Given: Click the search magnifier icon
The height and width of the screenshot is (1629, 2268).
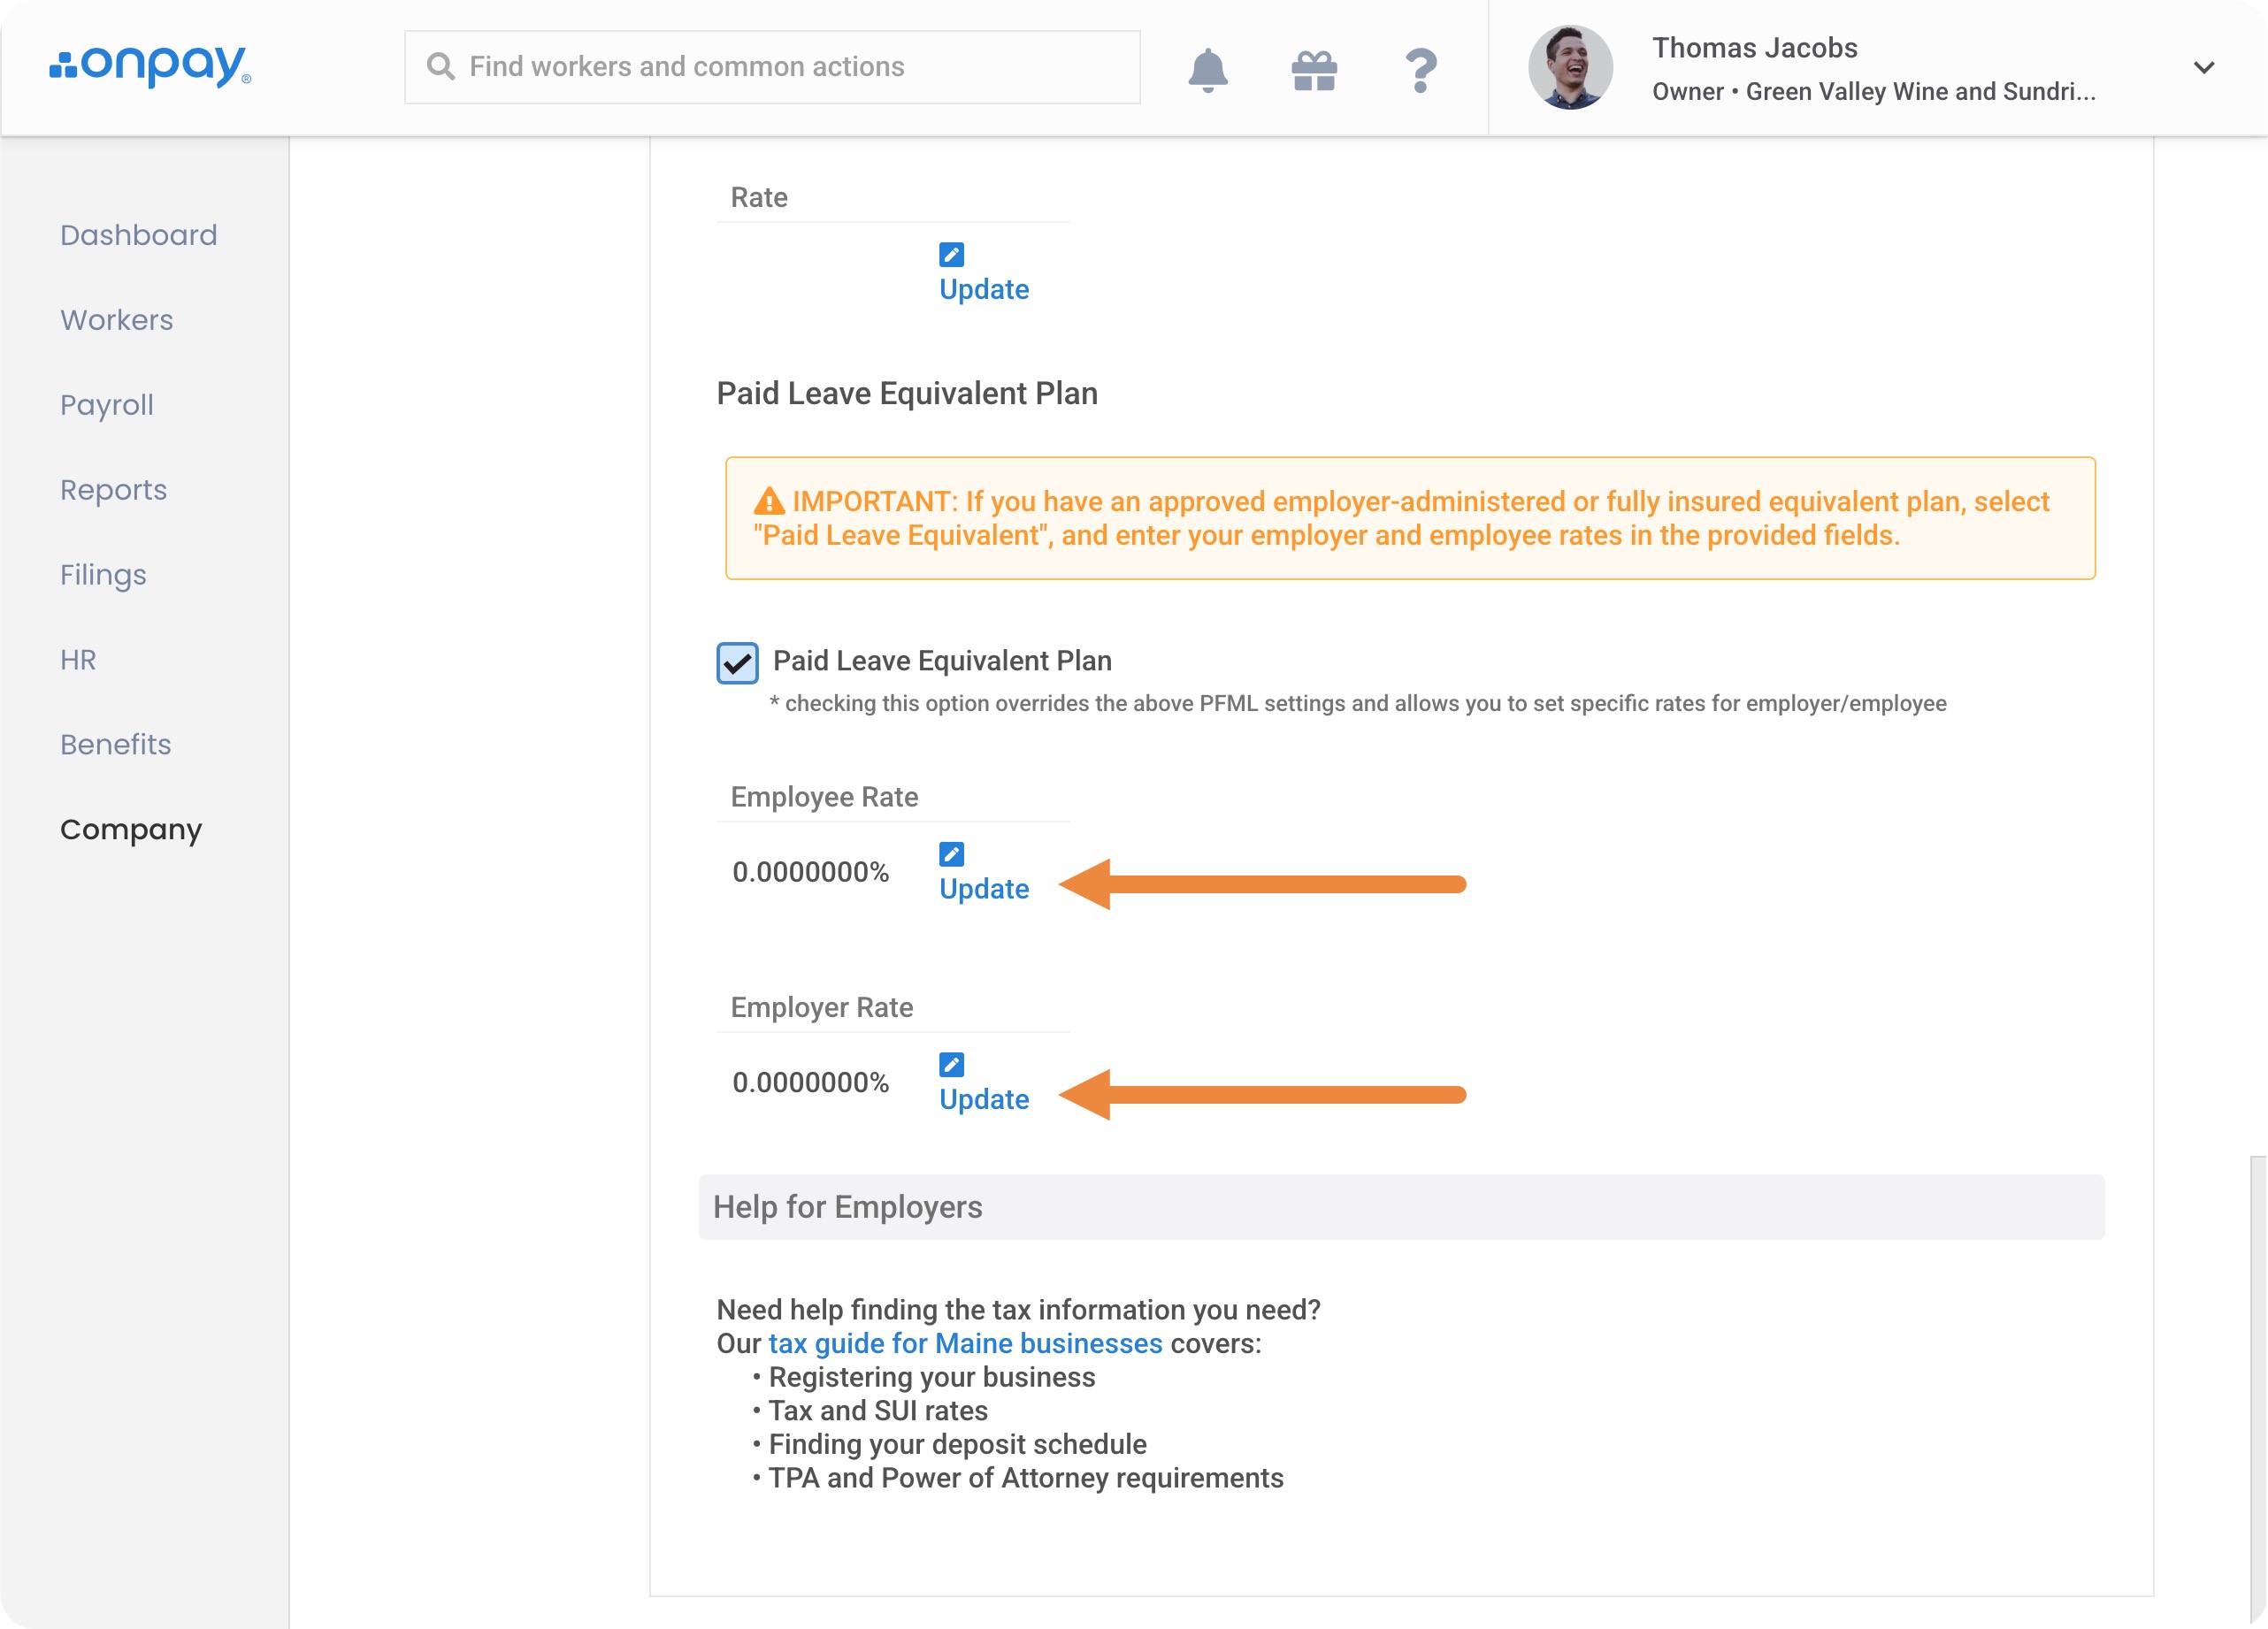Looking at the screenshot, I should (440, 67).
